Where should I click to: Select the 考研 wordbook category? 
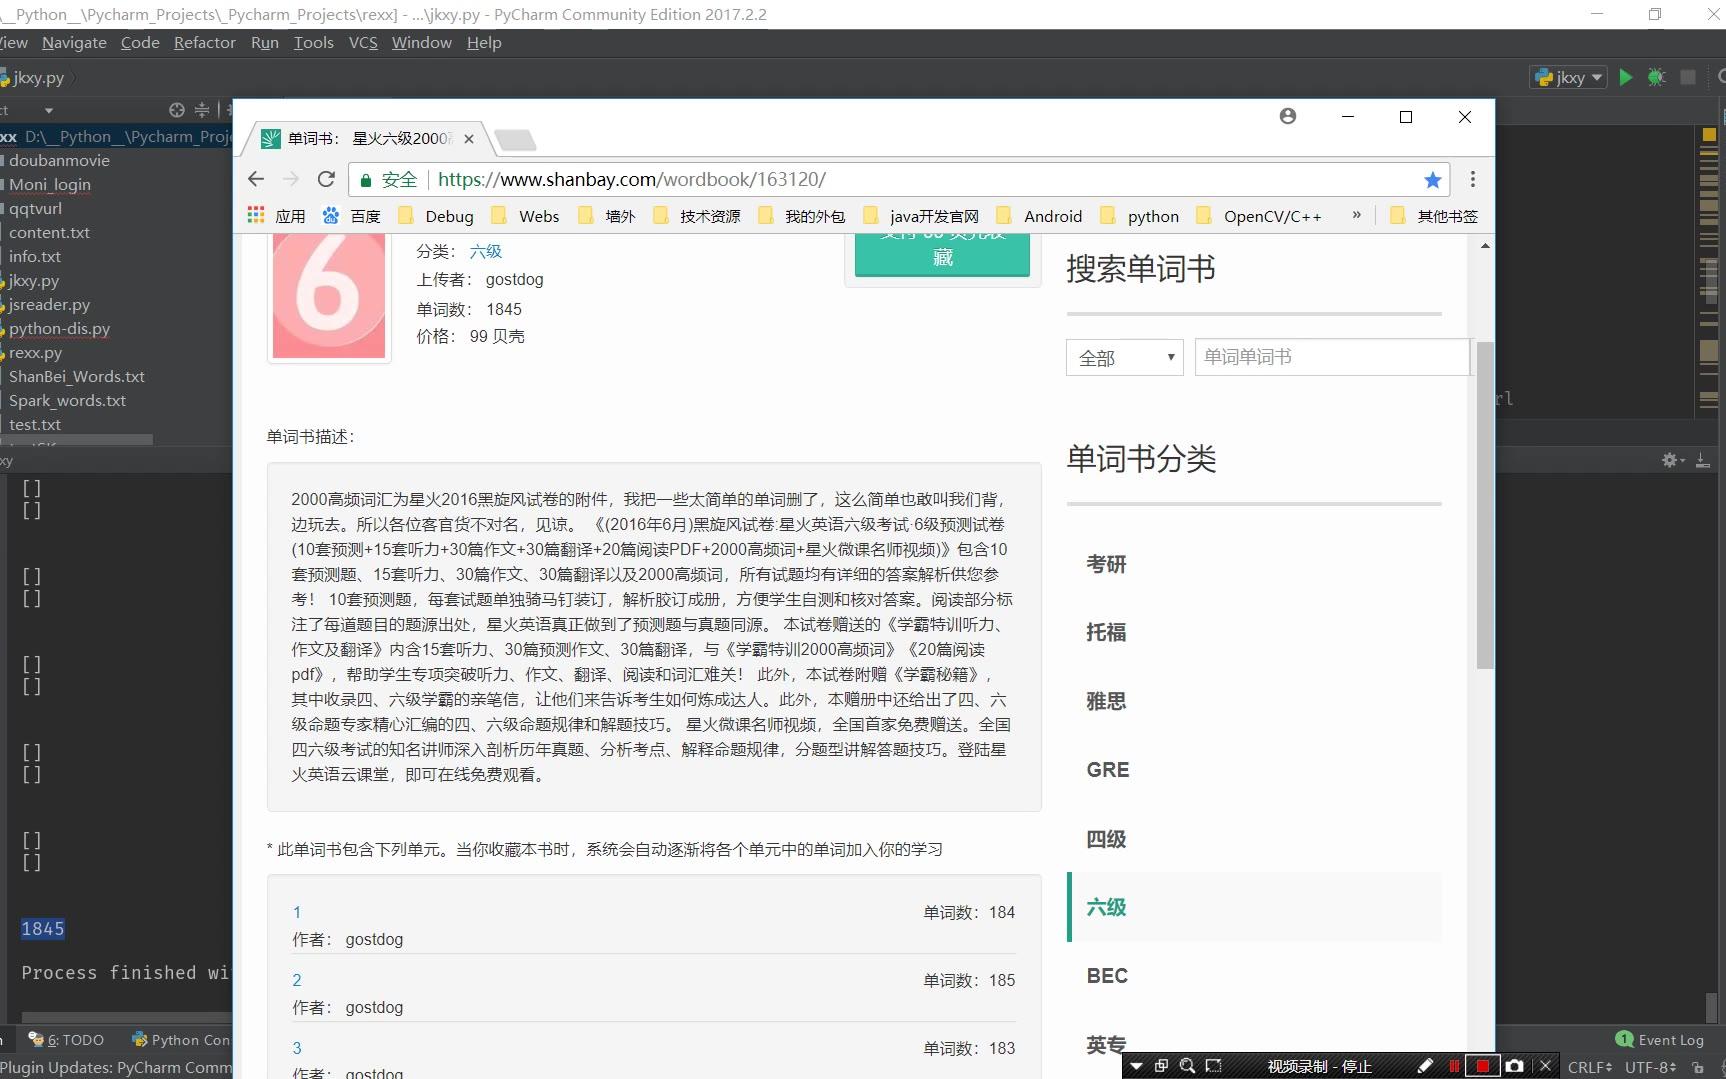pyautogui.click(x=1106, y=564)
